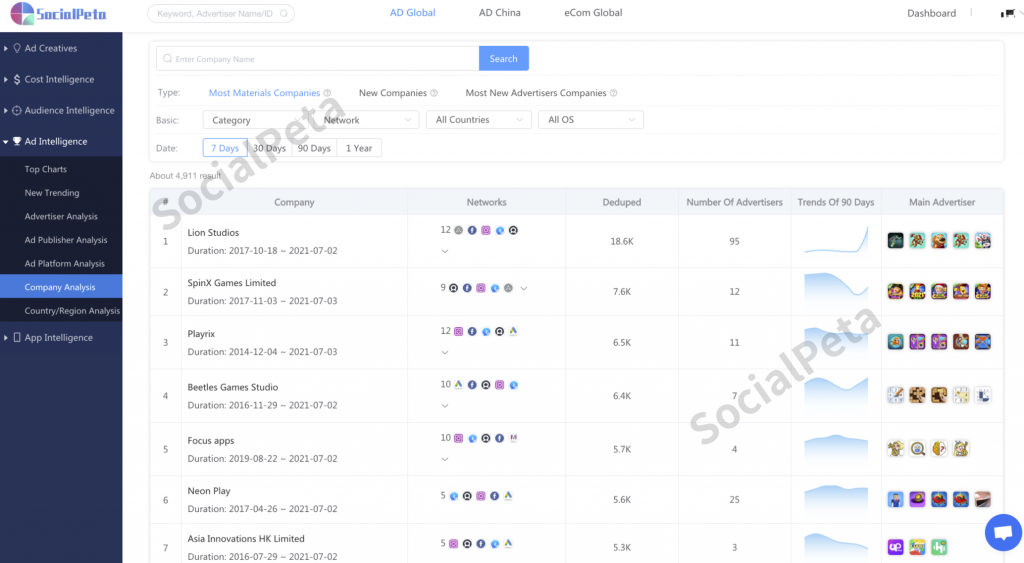Screen dimensions: 1024x563
Task: Click the help icon beside Most Materials Companies
Action: click(x=328, y=93)
